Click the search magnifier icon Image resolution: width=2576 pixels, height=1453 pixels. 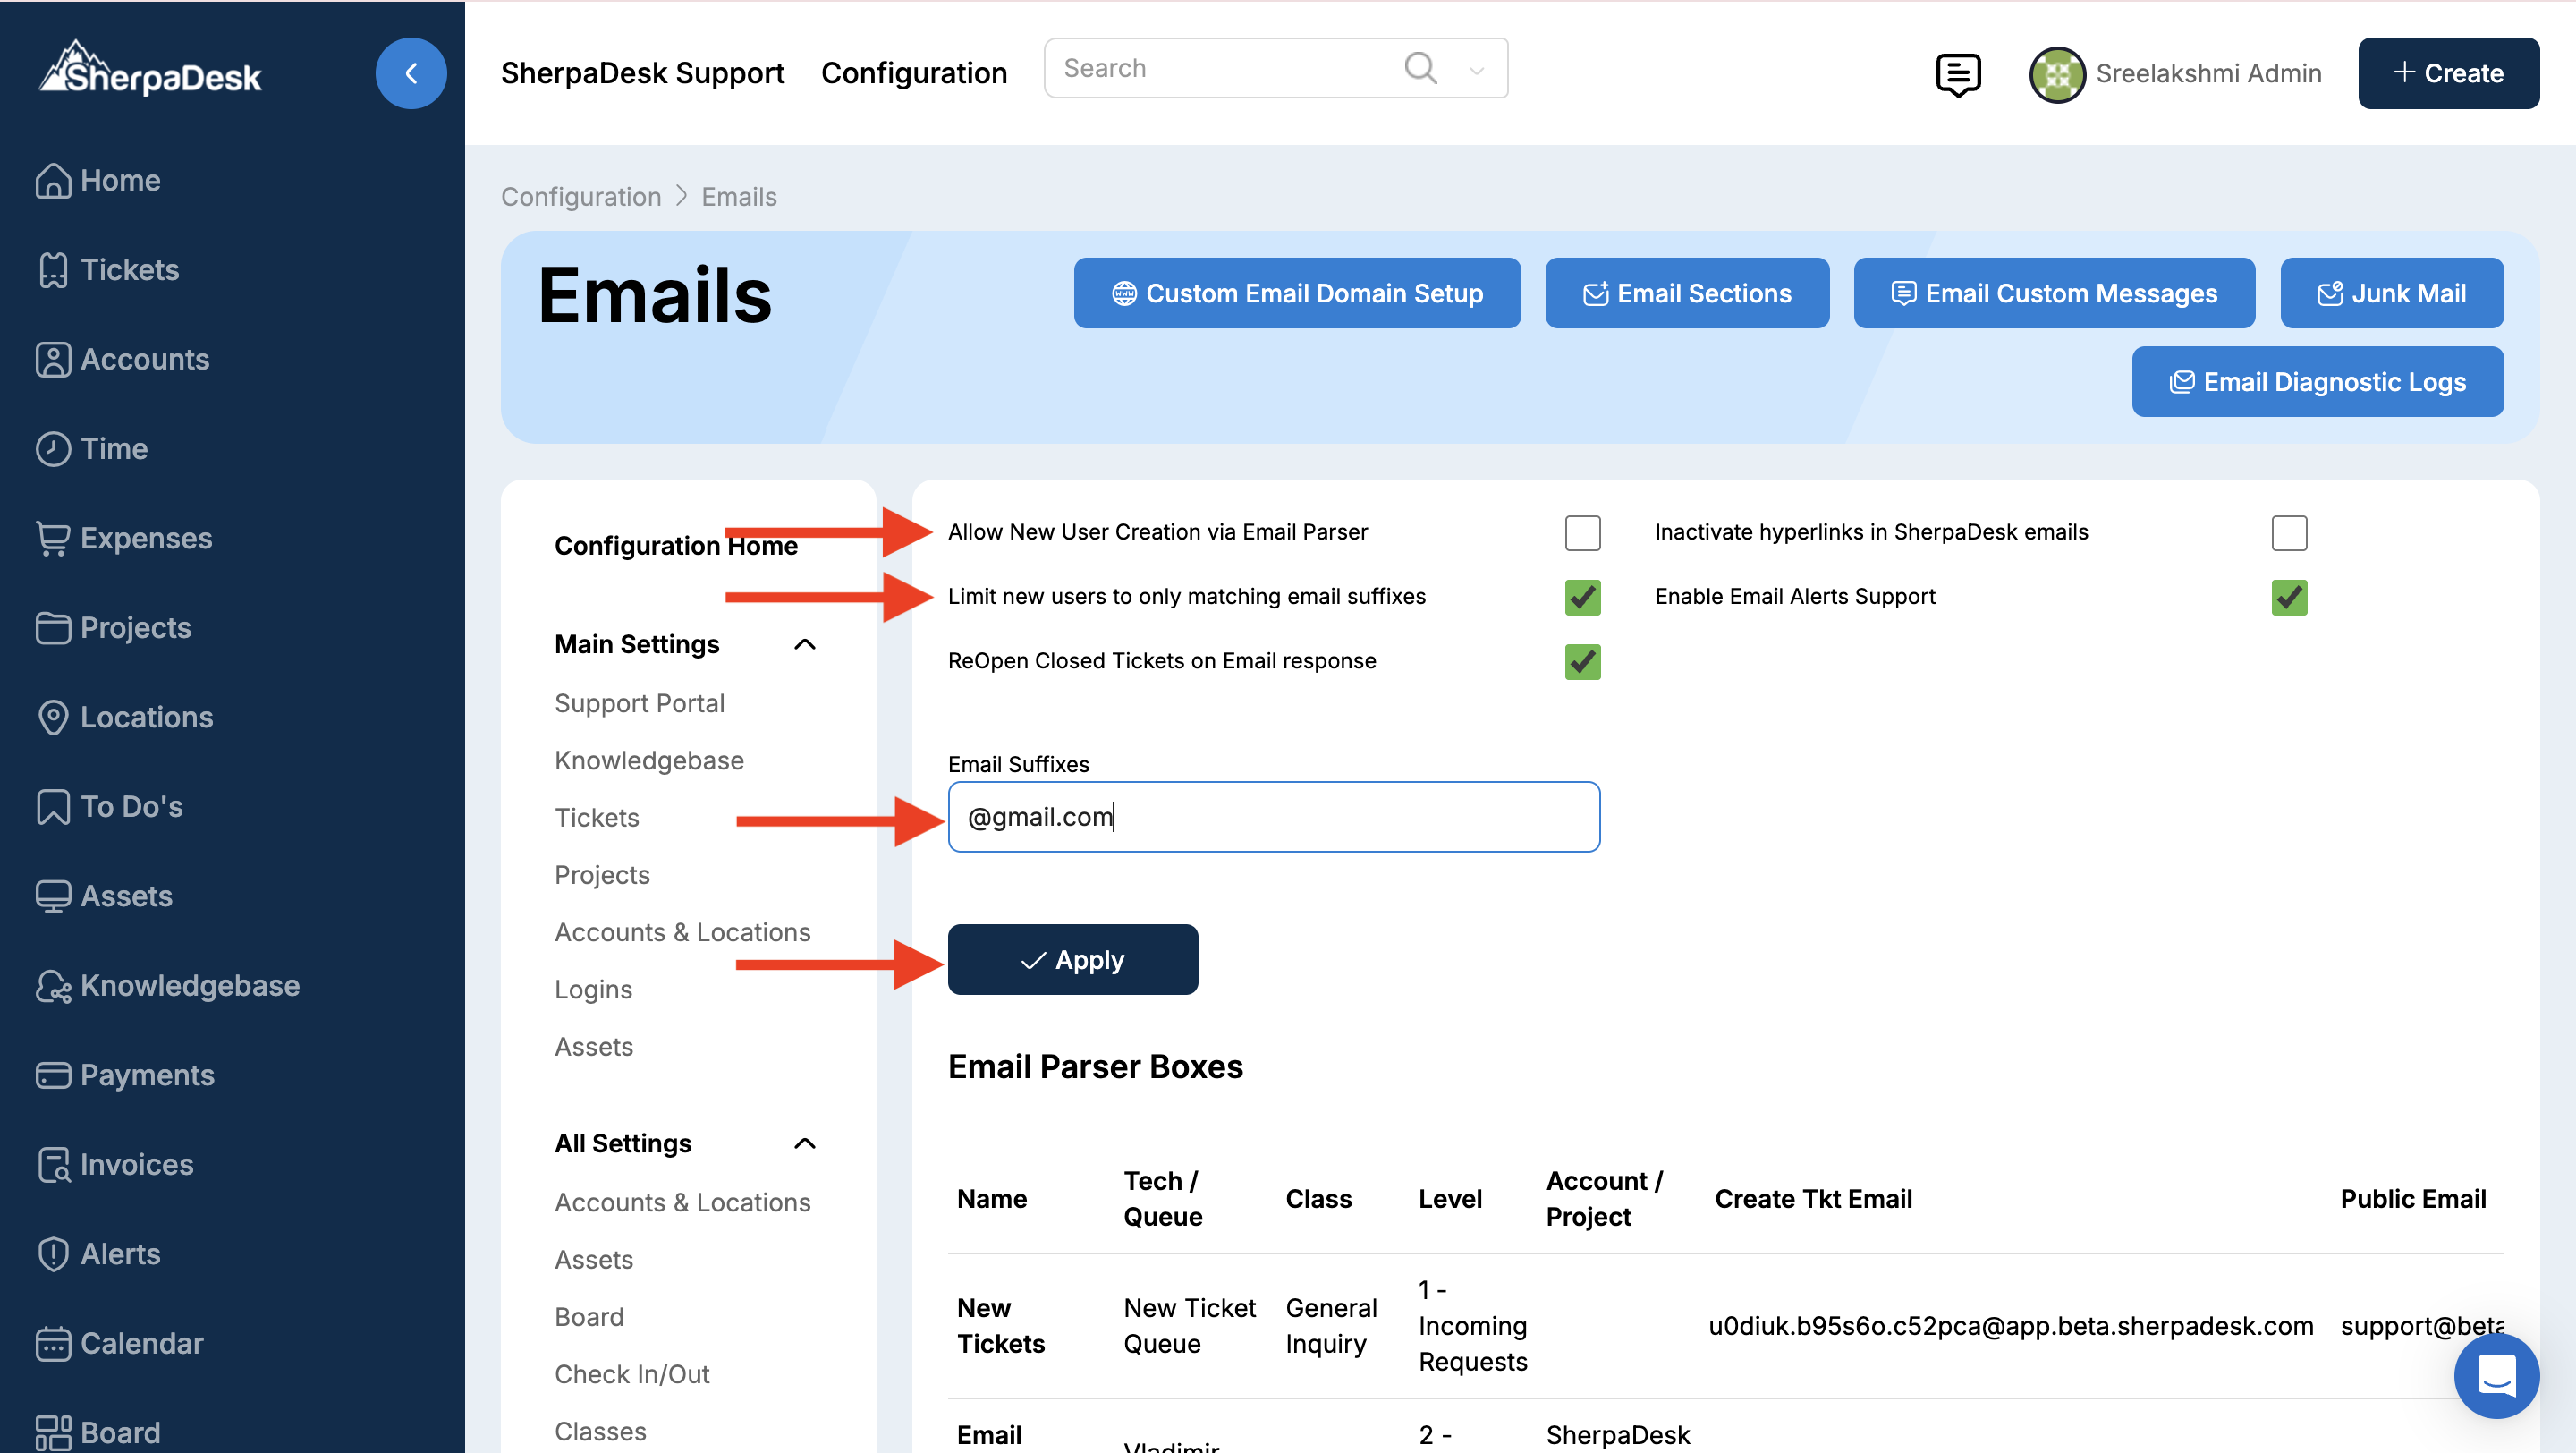point(1420,68)
